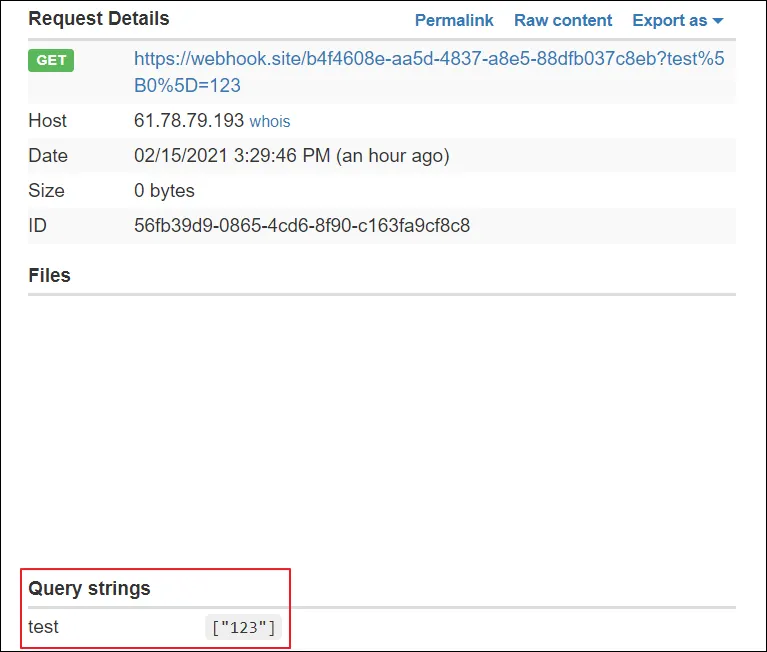Image resolution: width=767 pixels, height=652 pixels.
Task: Select the host IP 61.78.79.193
Action: pos(189,120)
